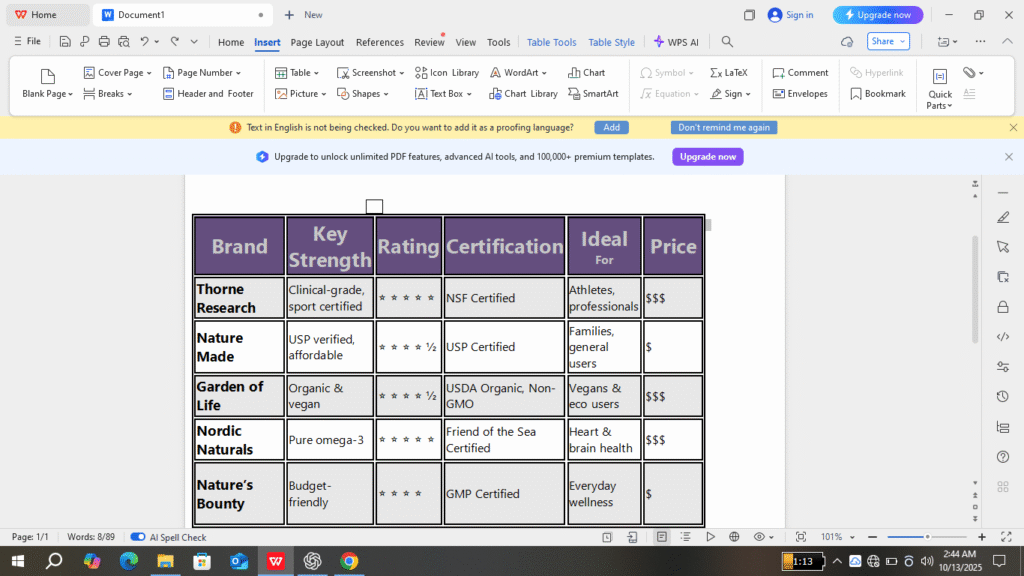This screenshot has width=1024, height=576.
Task: Open the Chart Library
Action: [x=495, y=94]
